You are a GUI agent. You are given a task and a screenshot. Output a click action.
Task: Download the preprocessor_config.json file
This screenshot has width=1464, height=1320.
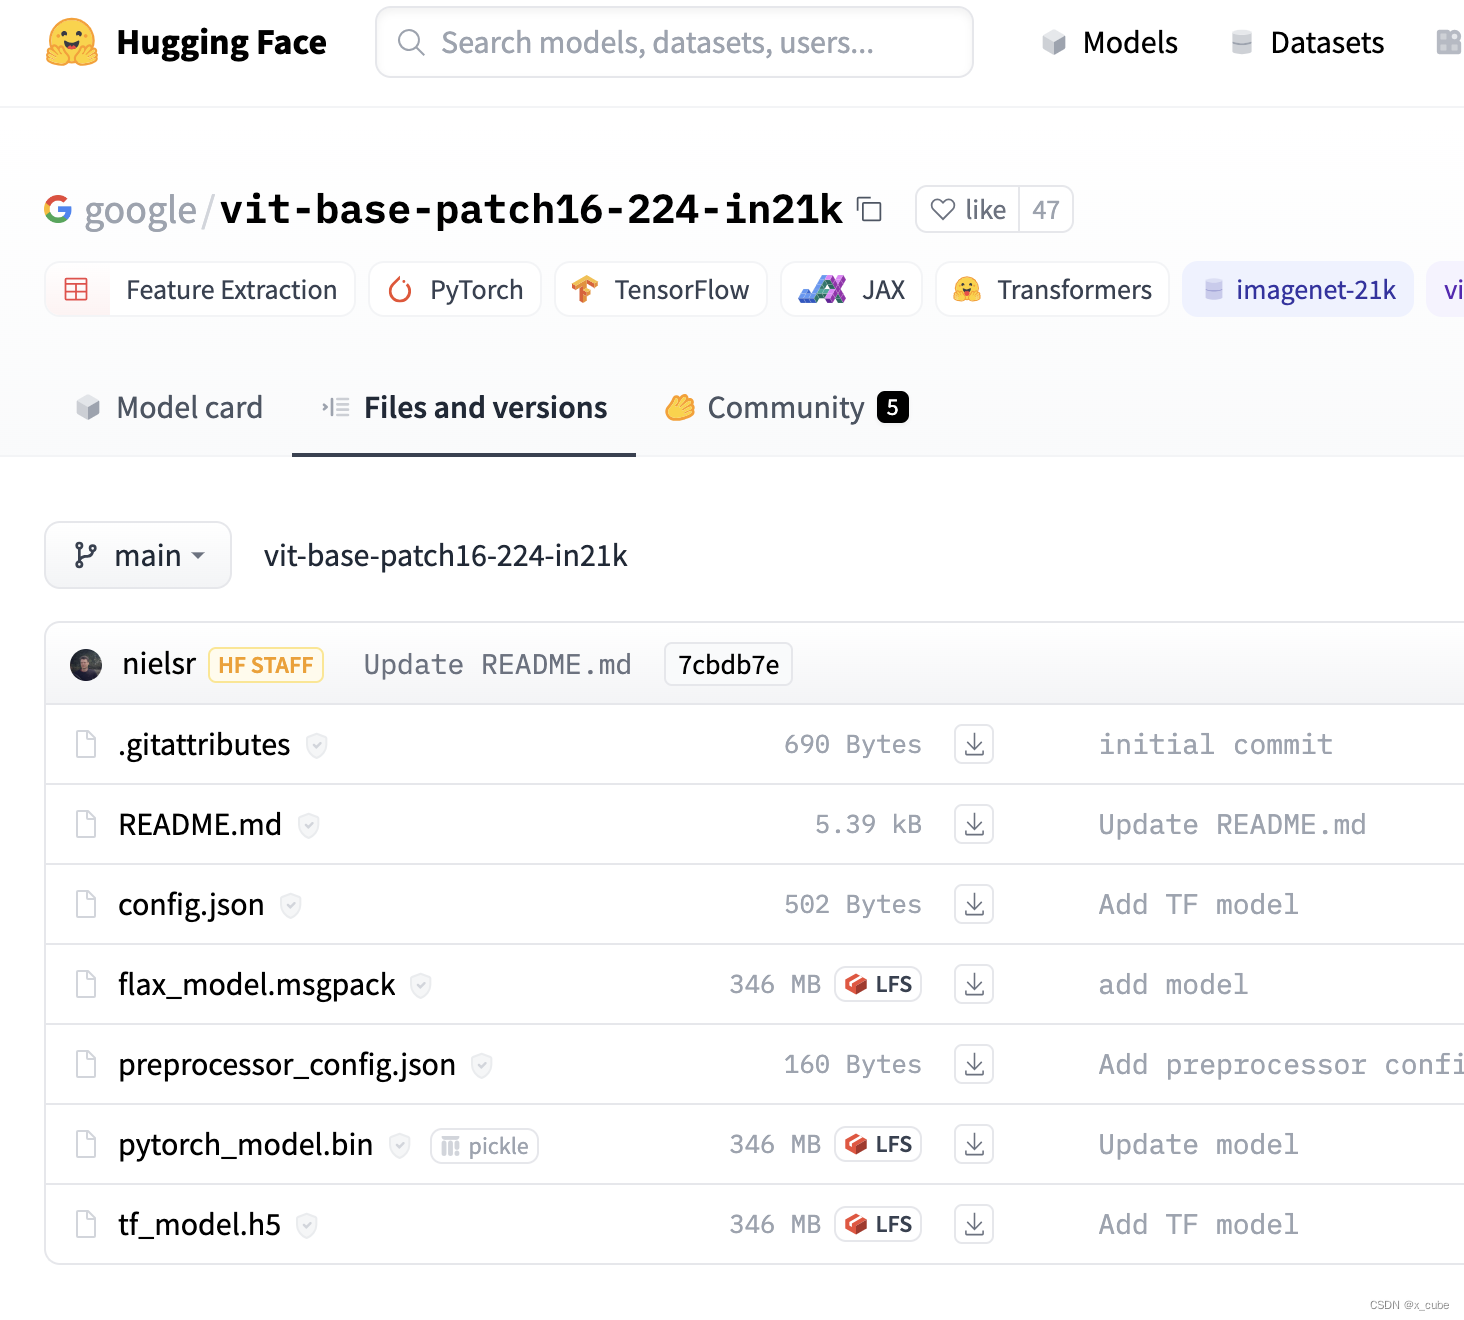[974, 1064]
